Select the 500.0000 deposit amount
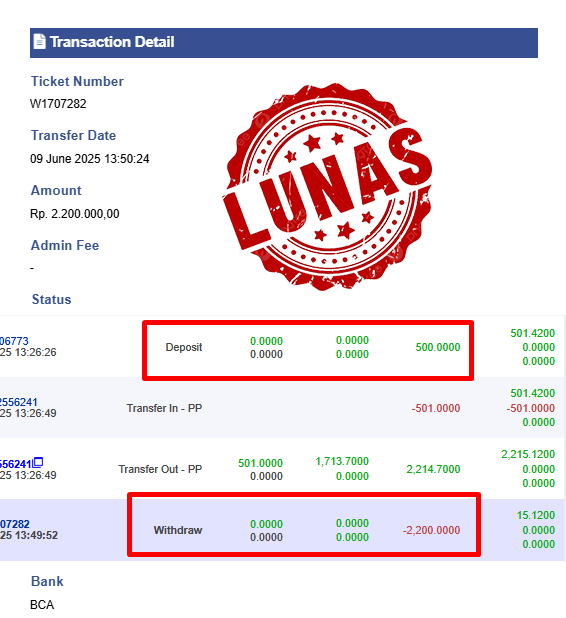The height and width of the screenshot is (618, 566). [x=438, y=347]
